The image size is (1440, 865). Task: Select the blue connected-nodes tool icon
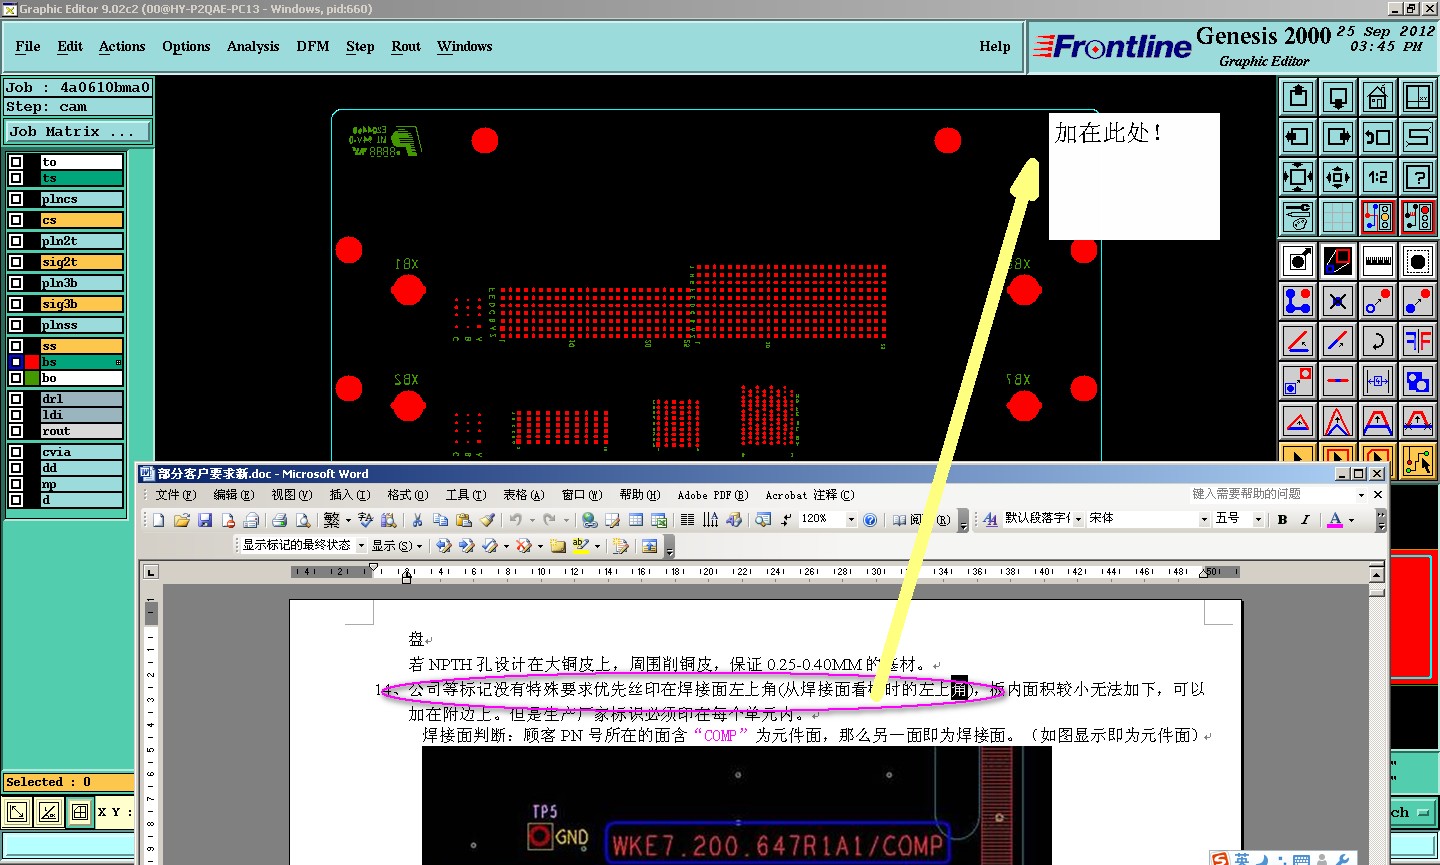1298,301
